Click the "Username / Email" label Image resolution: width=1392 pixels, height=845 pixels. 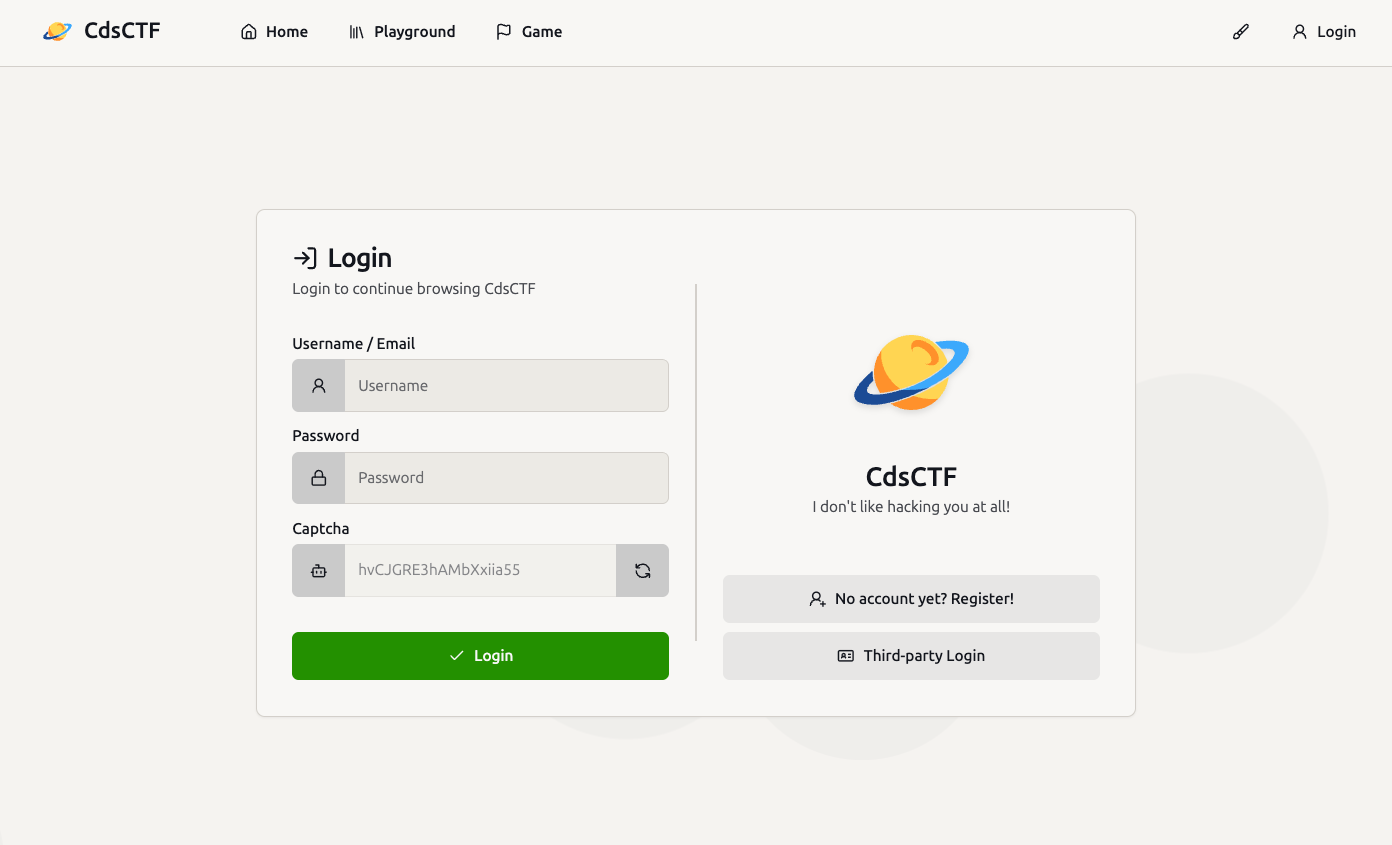pyautogui.click(x=353, y=344)
